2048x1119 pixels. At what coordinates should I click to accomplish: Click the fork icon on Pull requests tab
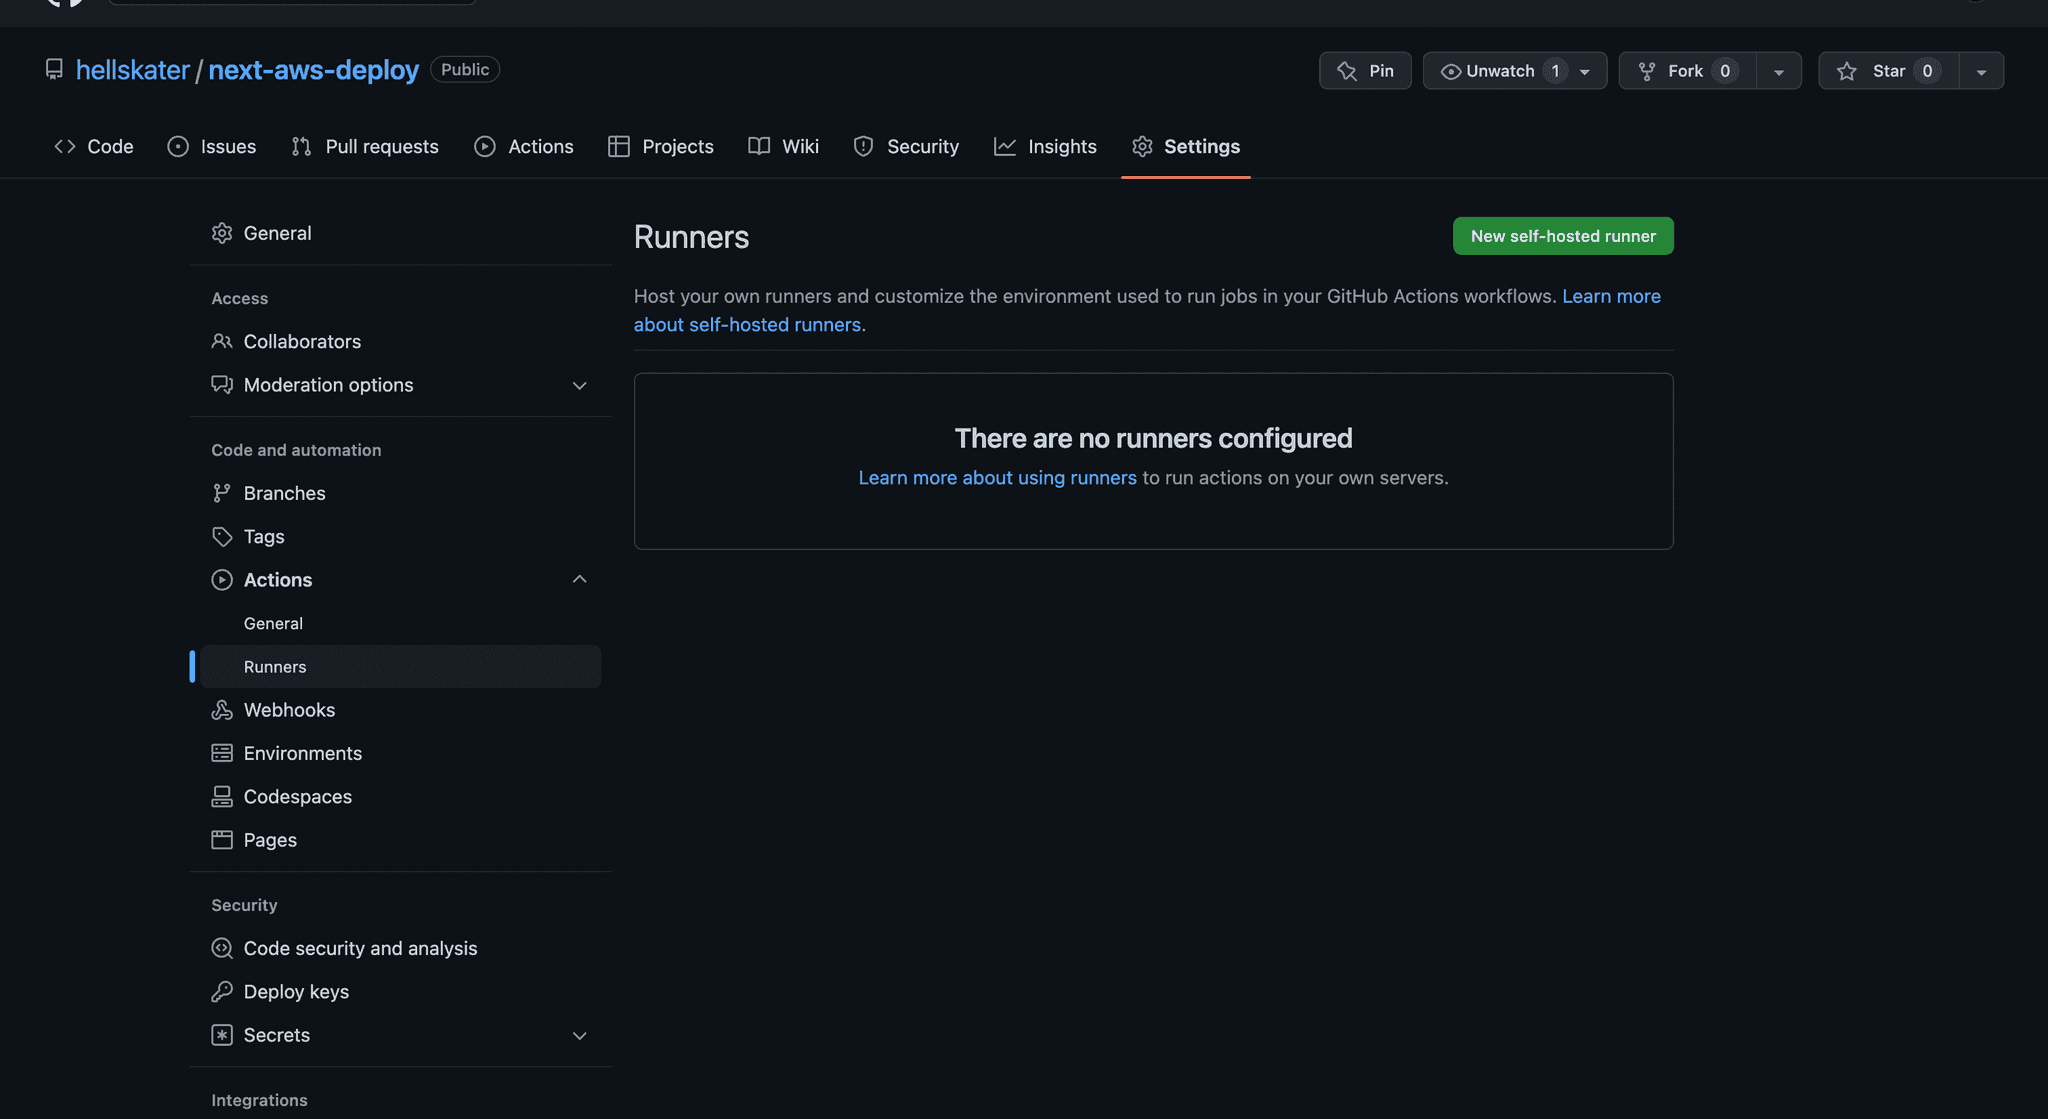point(301,146)
